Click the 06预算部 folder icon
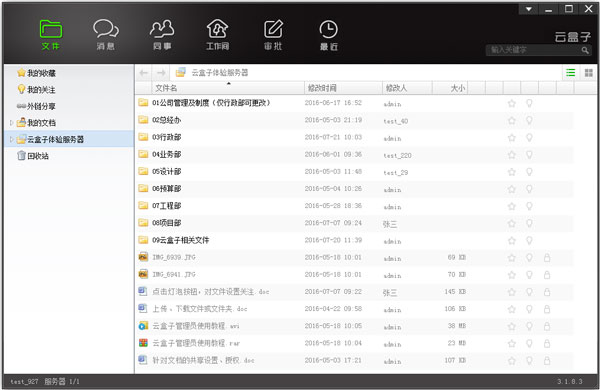This screenshot has height=390, width=600. pos(143,188)
